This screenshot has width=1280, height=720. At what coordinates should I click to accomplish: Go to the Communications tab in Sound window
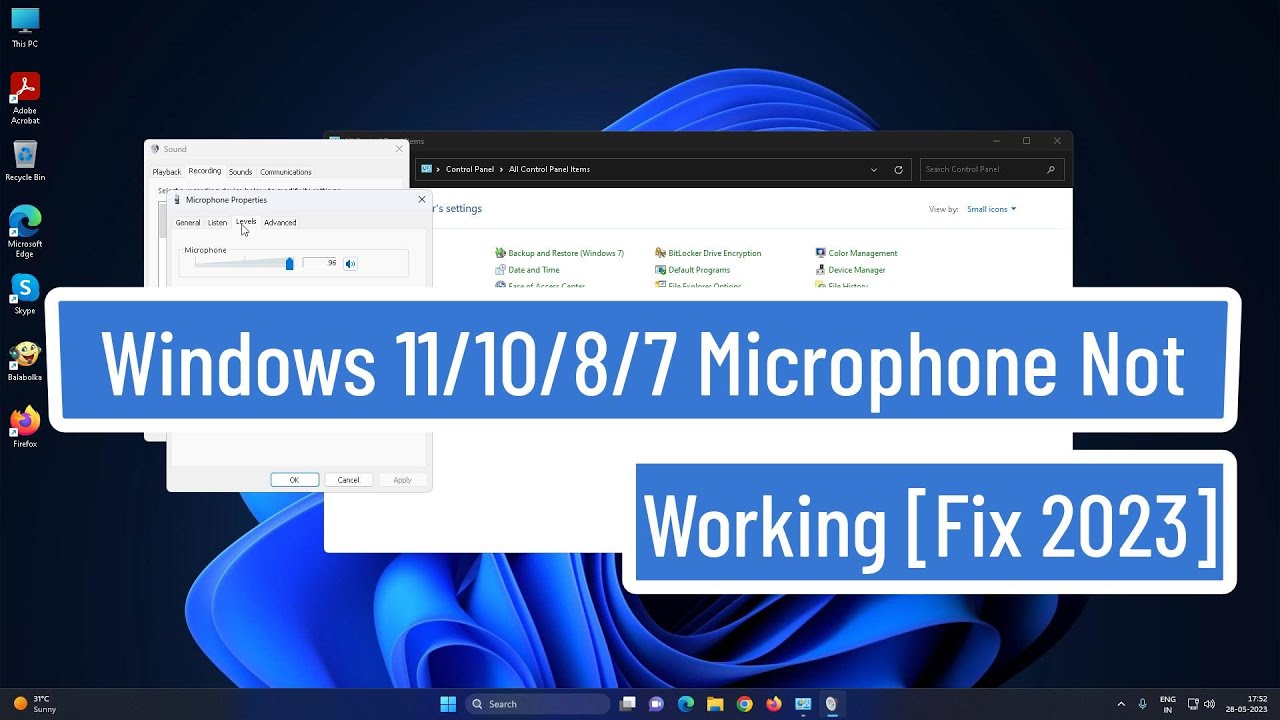286,172
